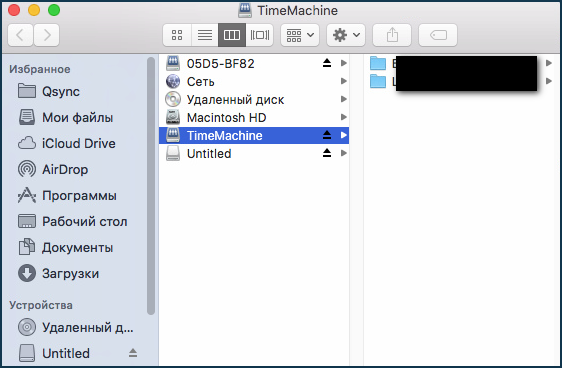This screenshot has height=368, width=562.
Task: Click the Qsync folder icon
Action: (27, 91)
